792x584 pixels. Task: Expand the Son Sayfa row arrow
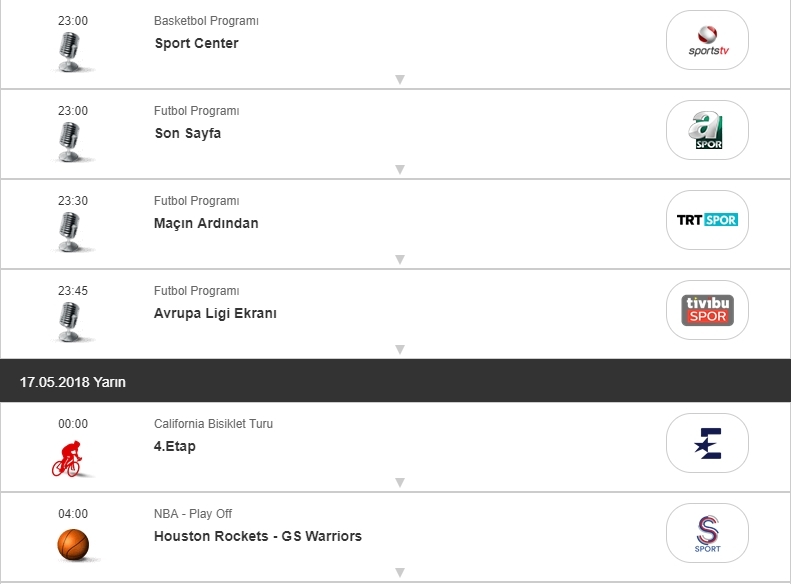pos(399,169)
